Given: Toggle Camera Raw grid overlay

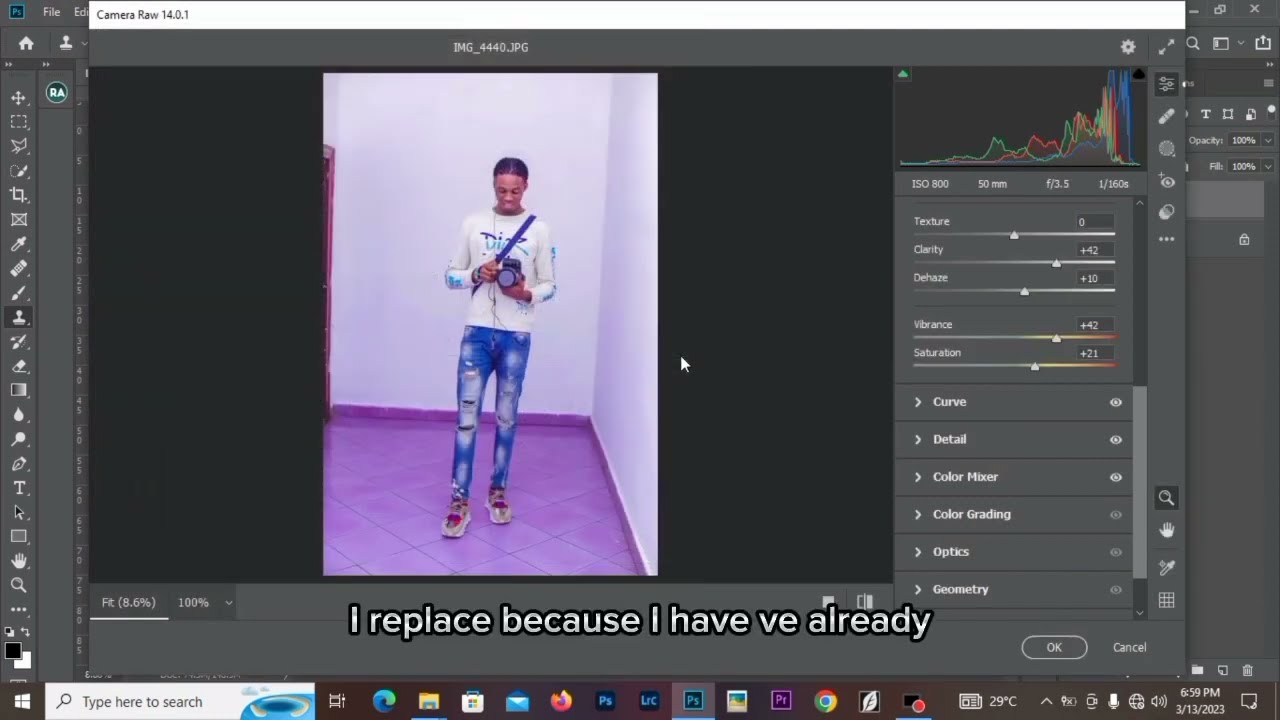Looking at the screenshot, I should point(1166,600).
